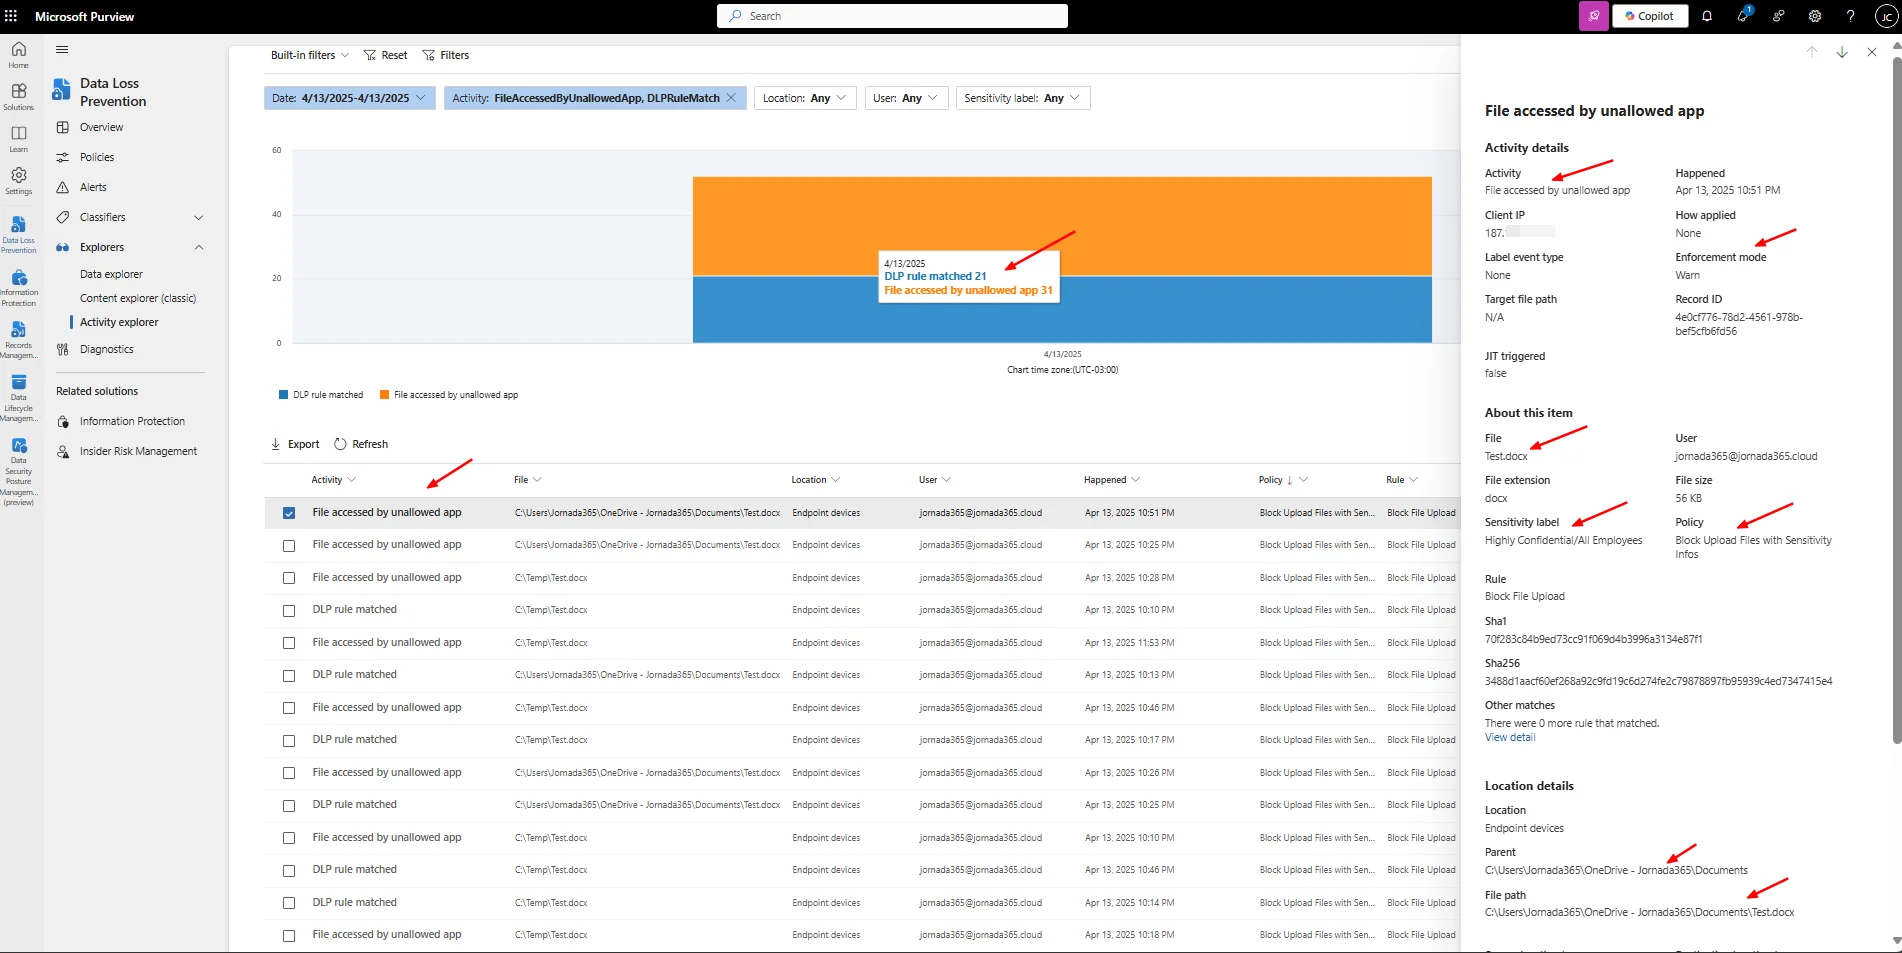Open the settings gear in top bar
The image size is (1902, 953).
1815,16
